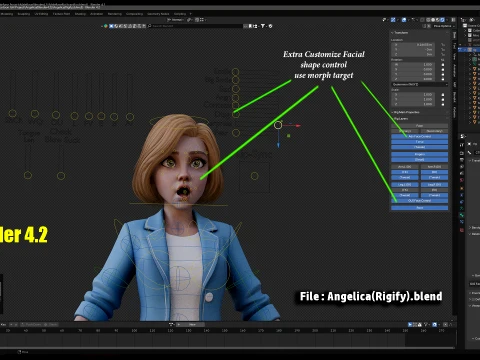480x360 pixels.
Task: Select solid viewport shading mode
Action: [433, 20]
